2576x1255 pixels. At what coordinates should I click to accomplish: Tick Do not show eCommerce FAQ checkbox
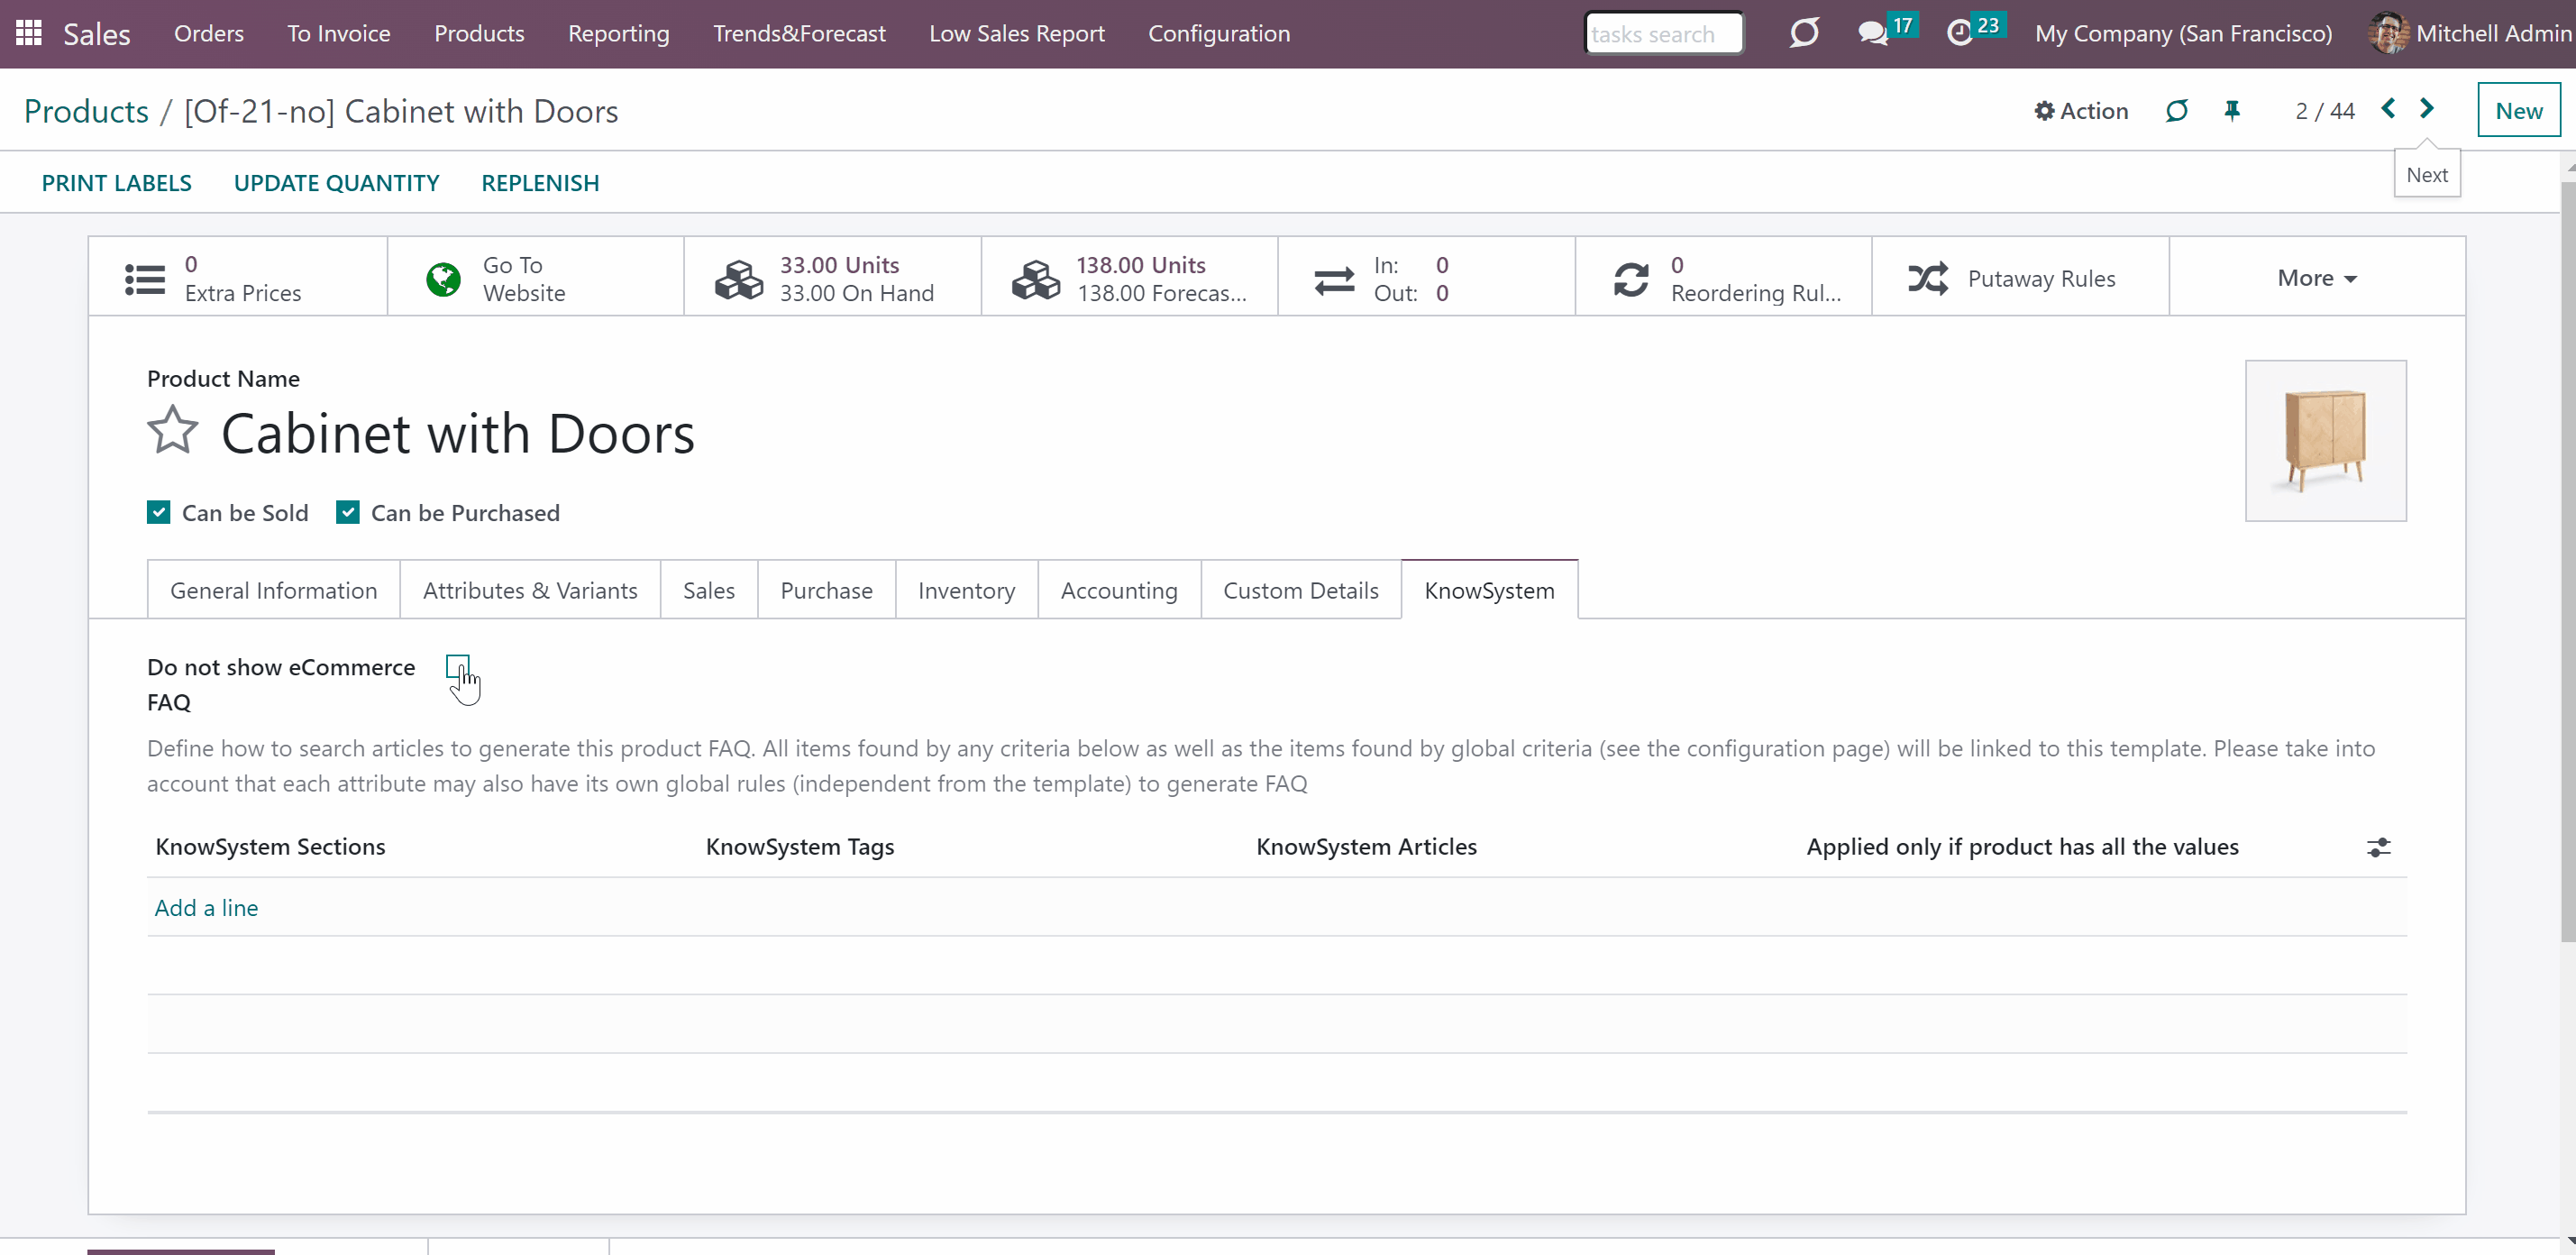click(x=457, y=667)
